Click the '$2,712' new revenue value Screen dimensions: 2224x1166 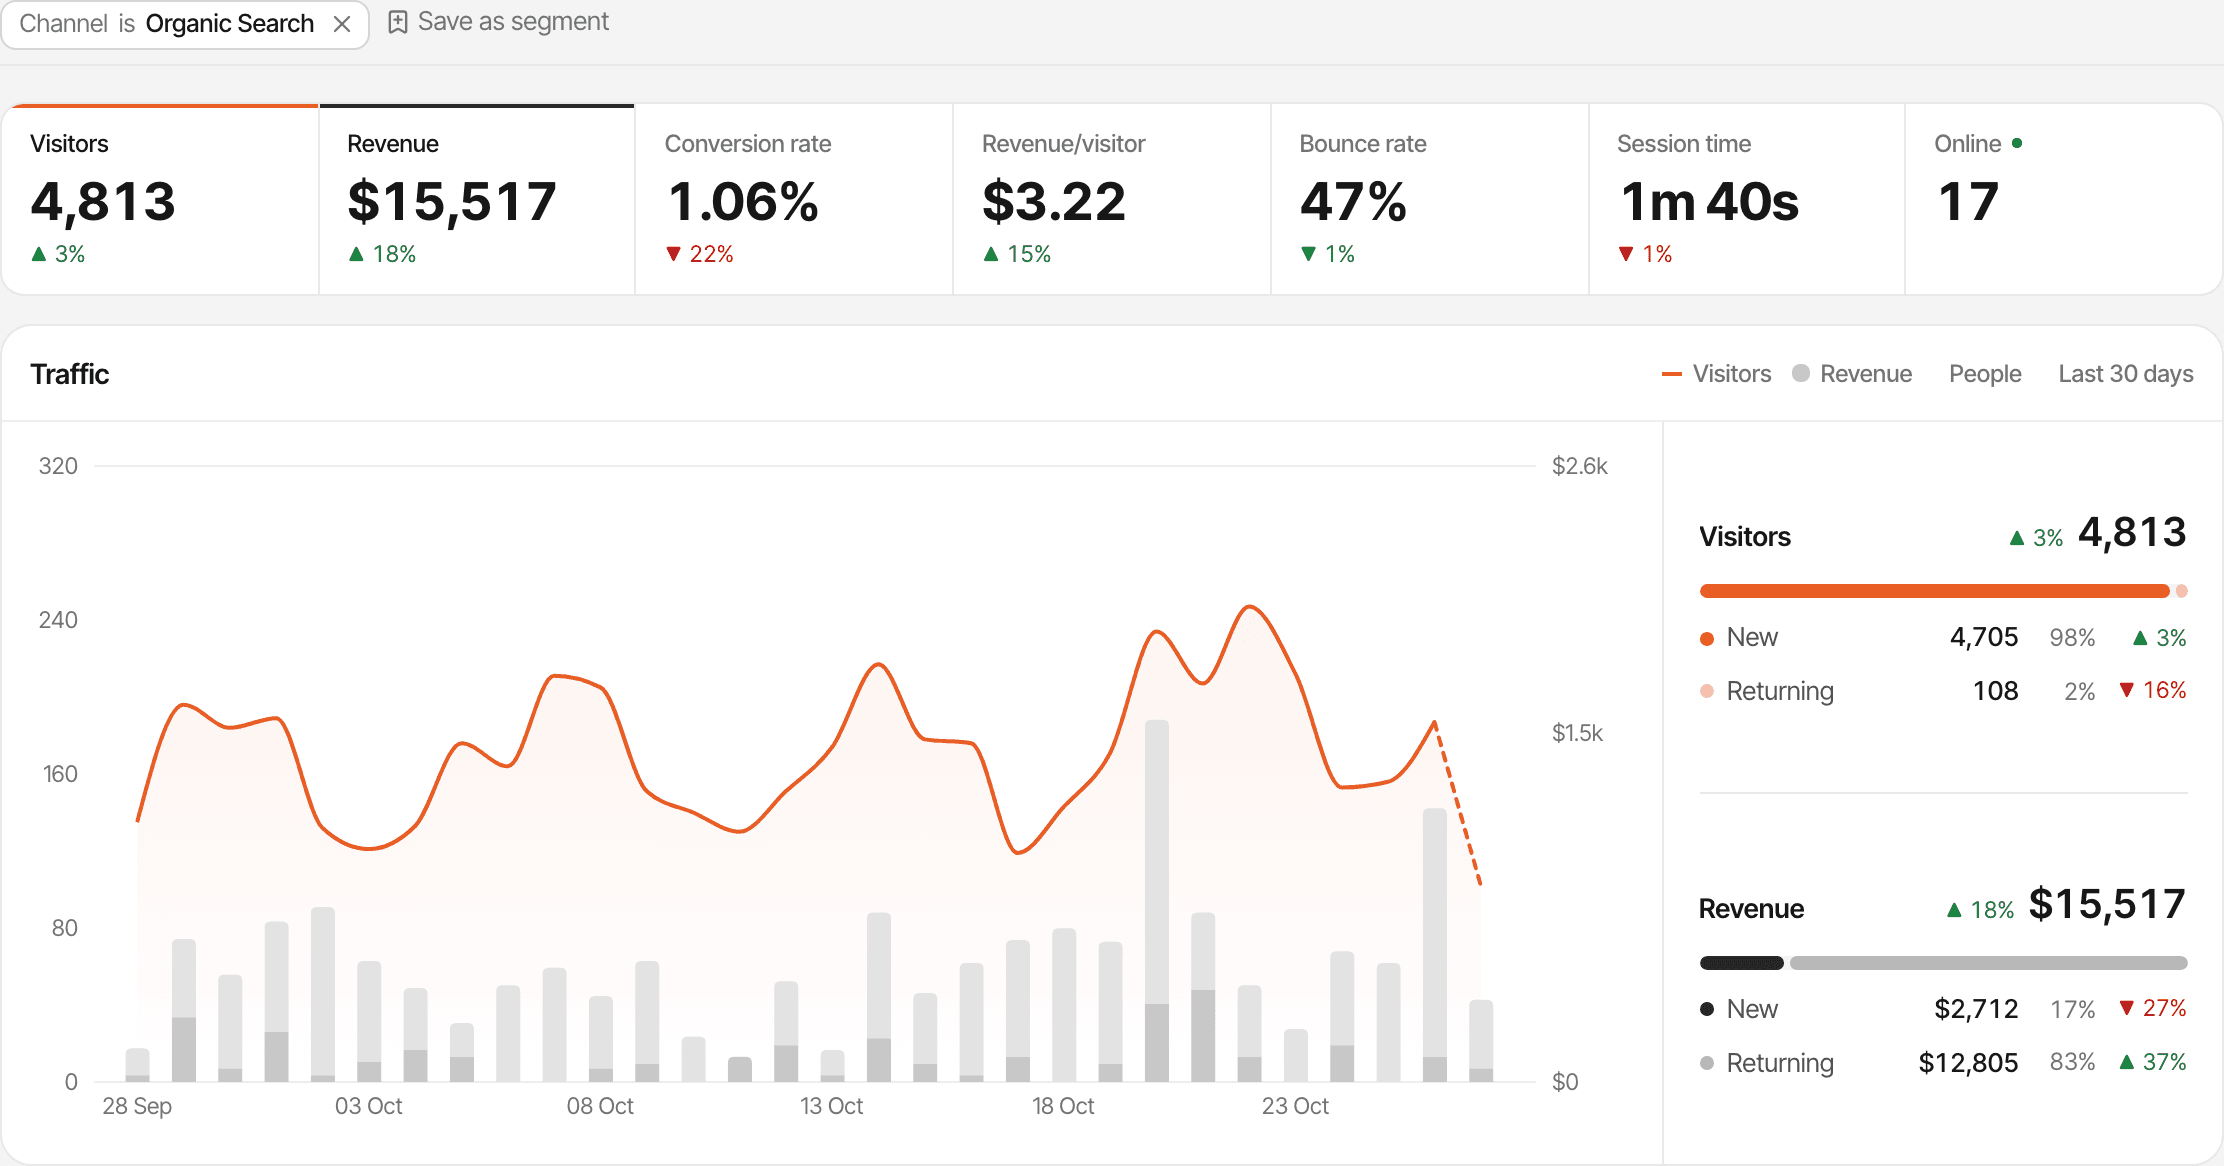[x=1976, y=1009]
